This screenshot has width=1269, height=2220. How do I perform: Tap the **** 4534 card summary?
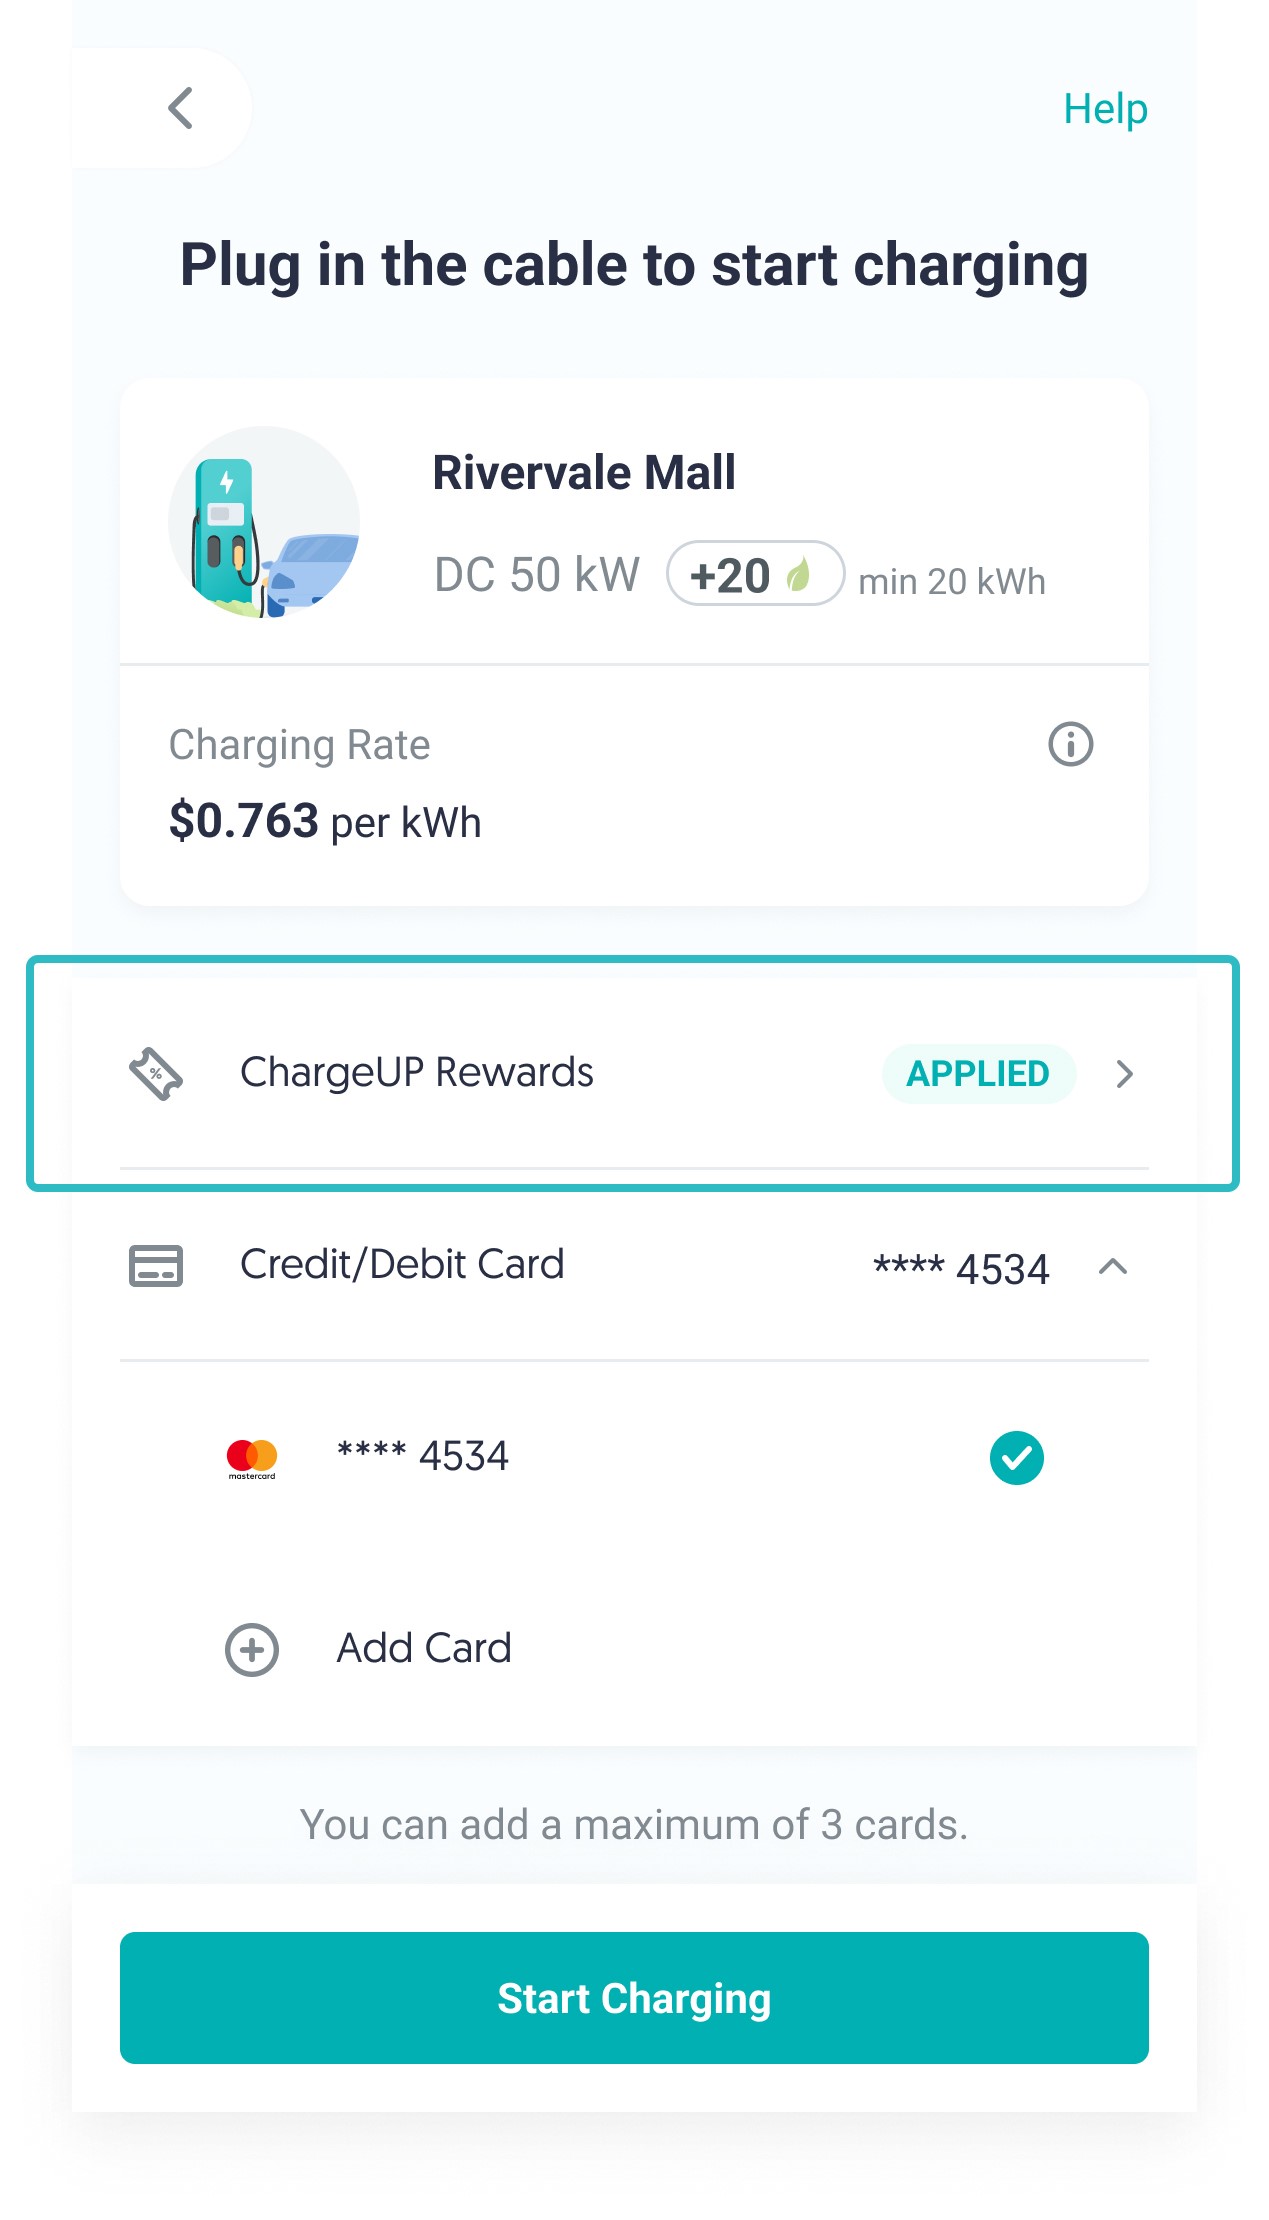[960, 1268]
